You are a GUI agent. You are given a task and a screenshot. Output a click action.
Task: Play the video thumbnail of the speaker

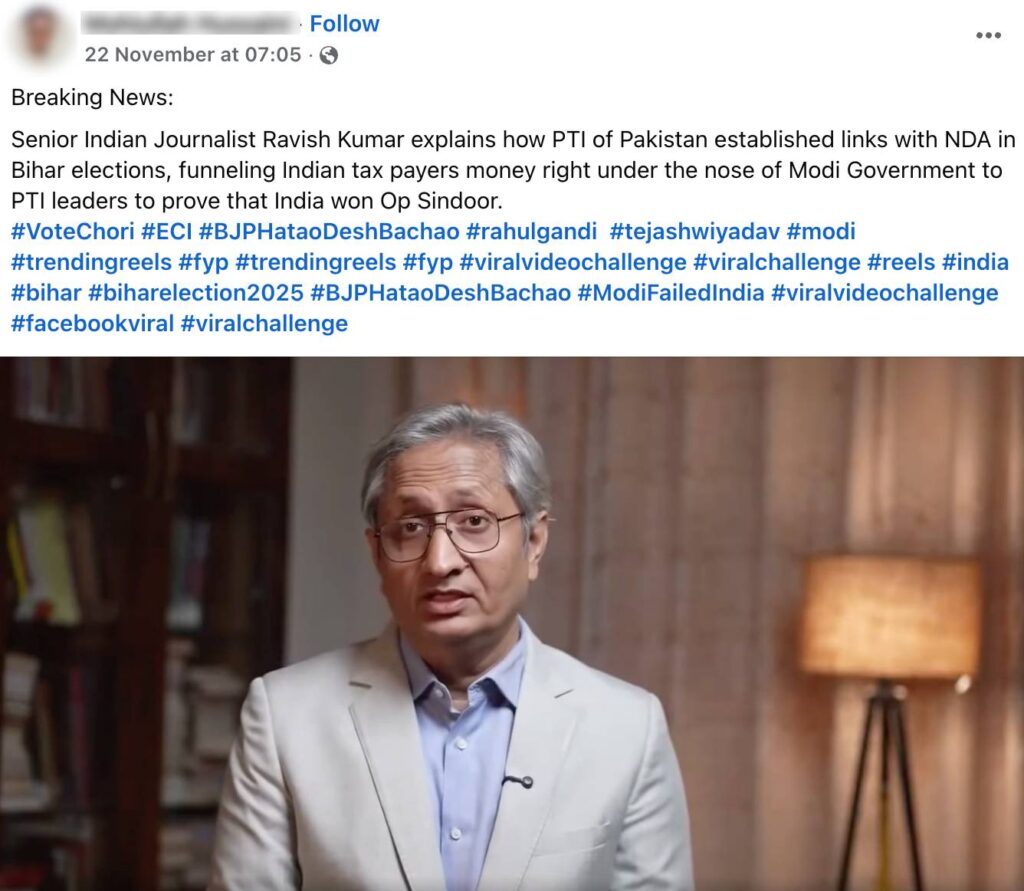pyautogui.click(x=512, y=624)
